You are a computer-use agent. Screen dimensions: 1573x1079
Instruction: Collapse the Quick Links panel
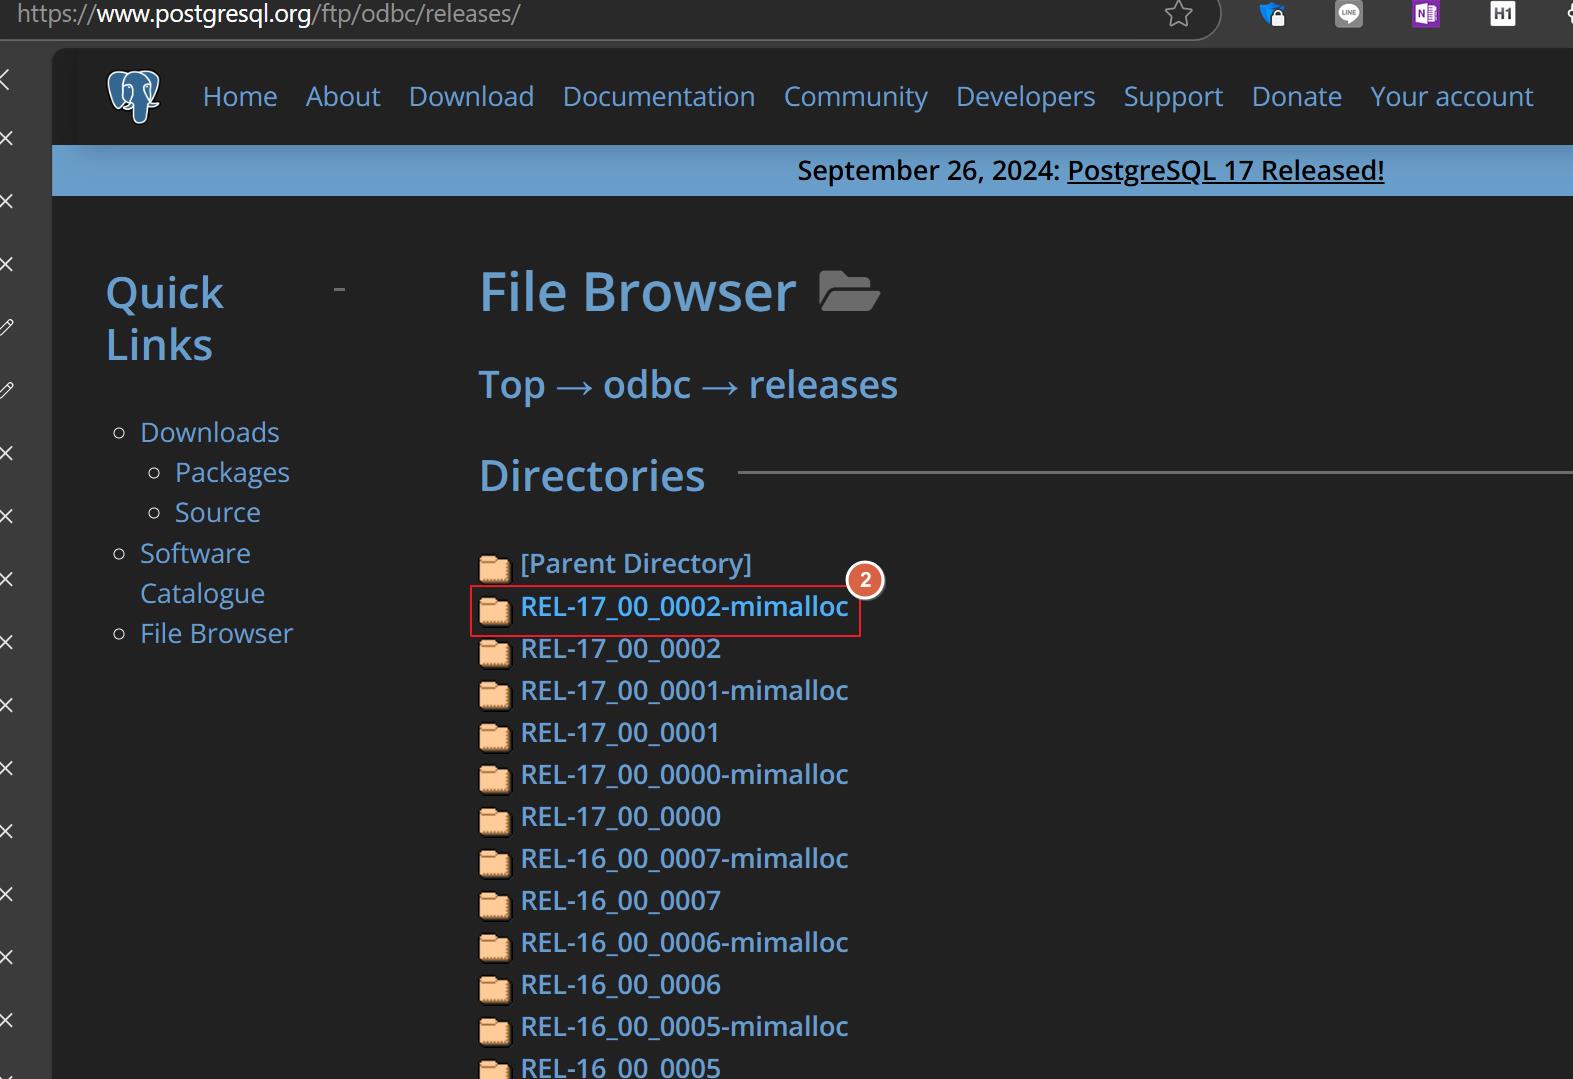pyautogui.click(x=339, y=290)
